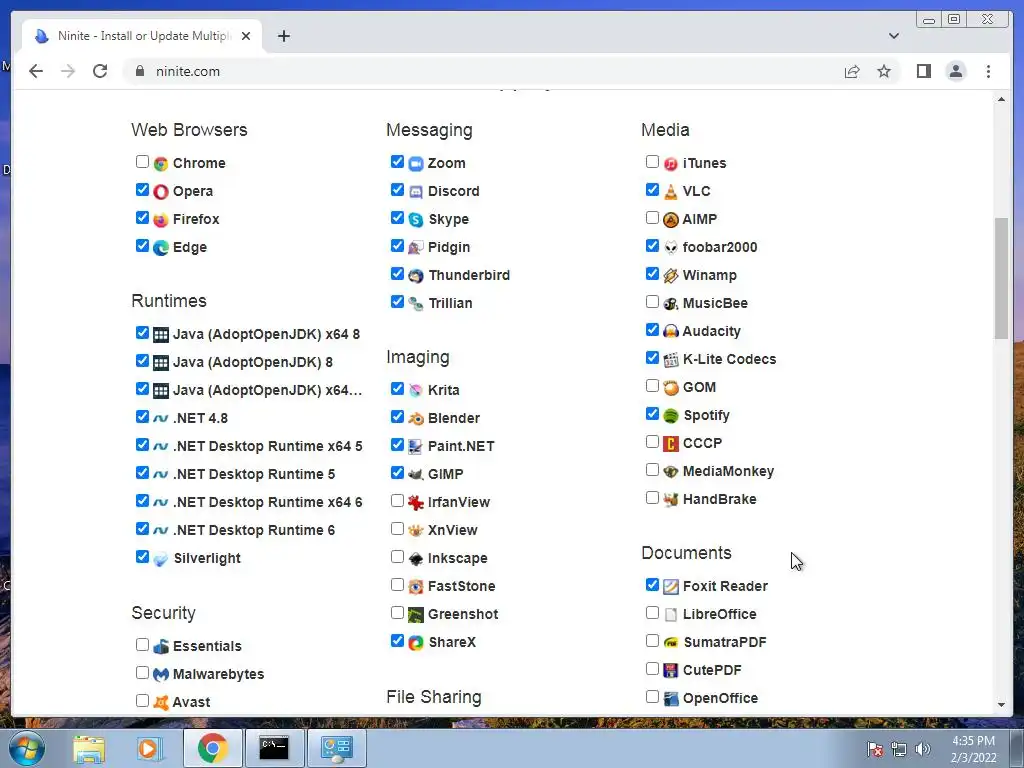Launch Windows Media Player from taskbar
Viewport: 1024px width, 768px height.
pyautogui.click(x=148, y=748)
